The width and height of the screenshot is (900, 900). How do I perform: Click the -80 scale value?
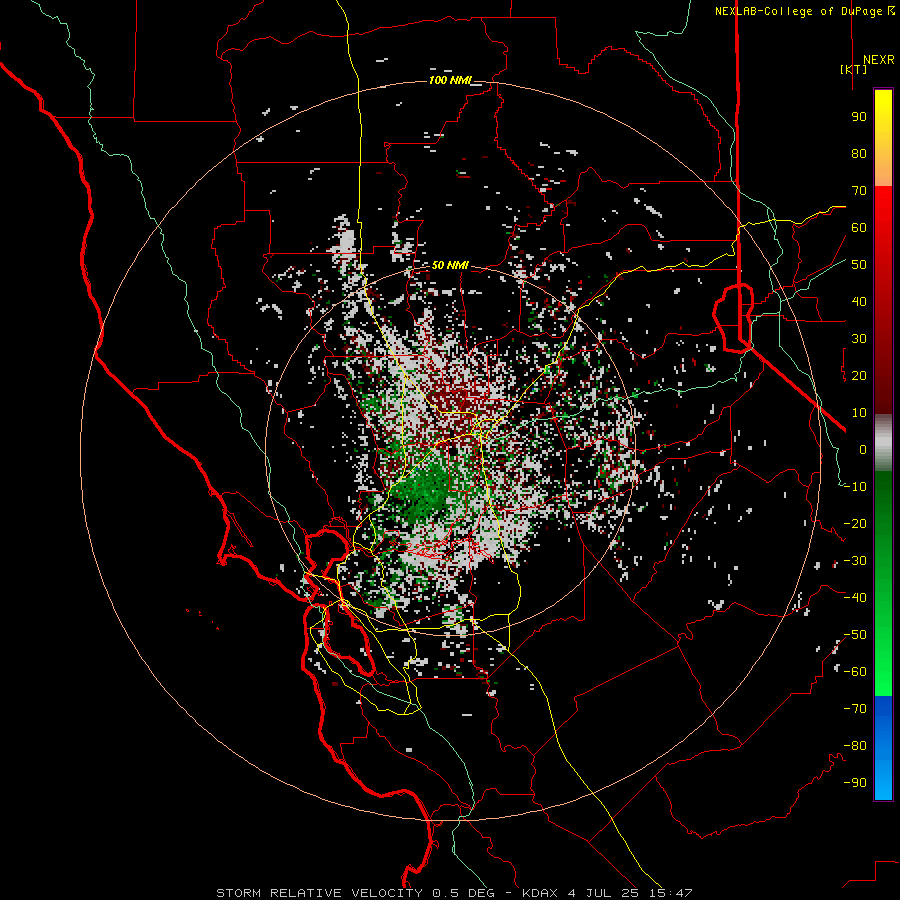pyautogui.click(x=855, y=746)
